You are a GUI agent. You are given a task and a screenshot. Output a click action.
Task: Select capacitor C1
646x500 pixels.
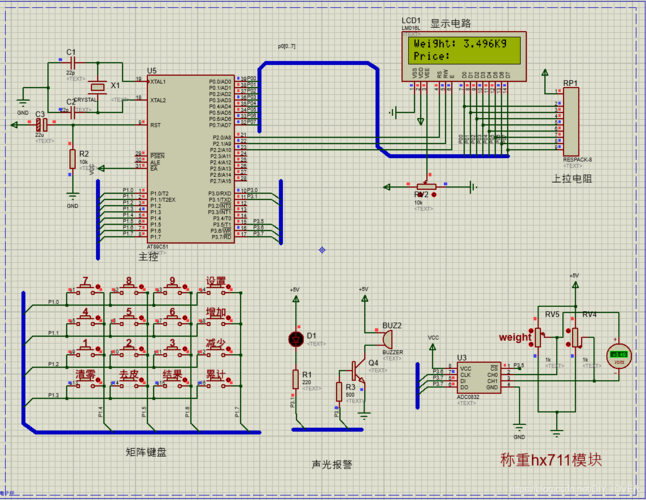73,63
